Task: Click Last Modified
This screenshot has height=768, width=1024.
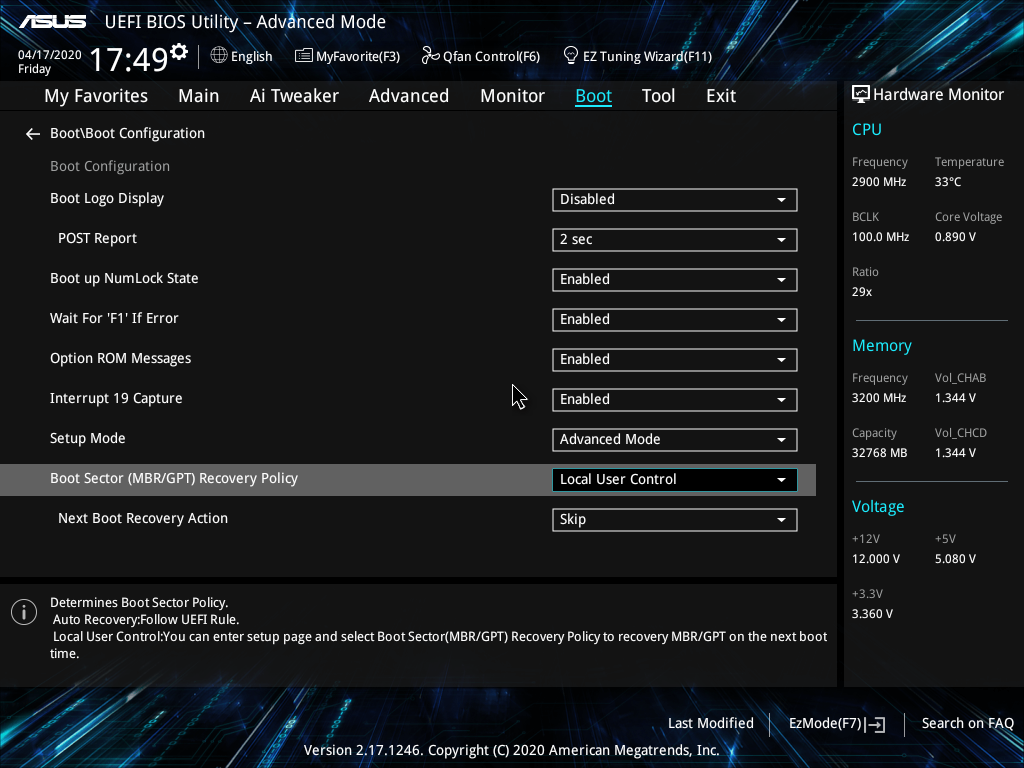Action: (x=711, y=724)
